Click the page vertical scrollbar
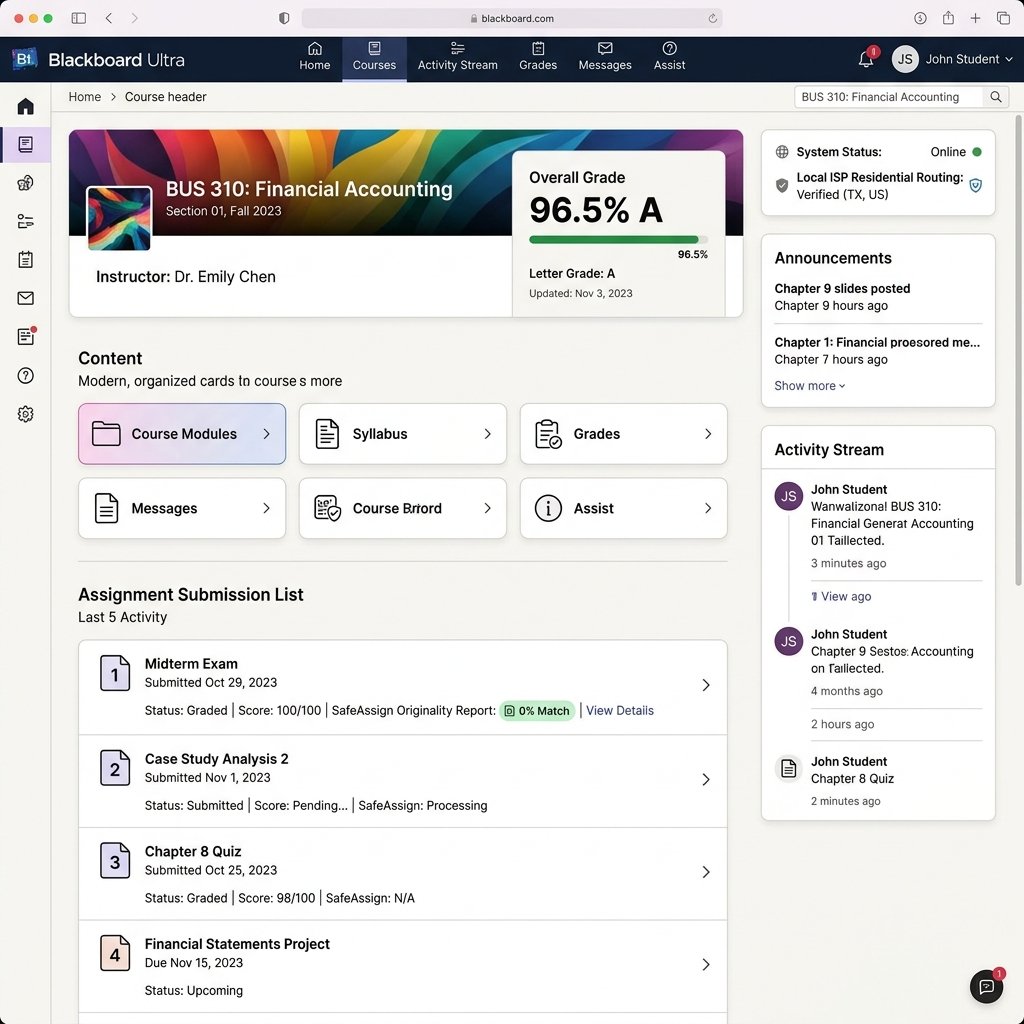Viewport: 1024px width, 1024px height. tap(1017, 350)
